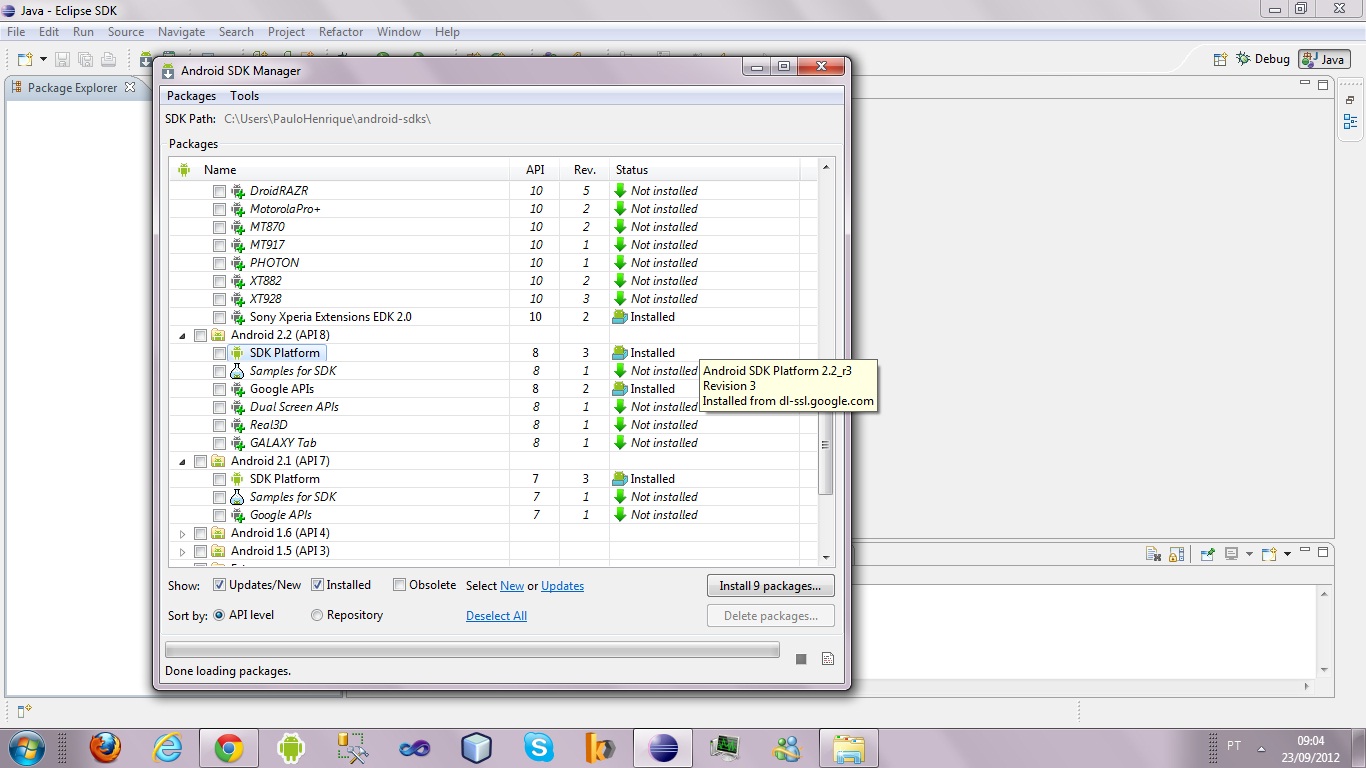The width and height of the screenshot is (1366, 768).
Task: Check the MotorolaPro+ package checkbox
Action: coord(219,209)
